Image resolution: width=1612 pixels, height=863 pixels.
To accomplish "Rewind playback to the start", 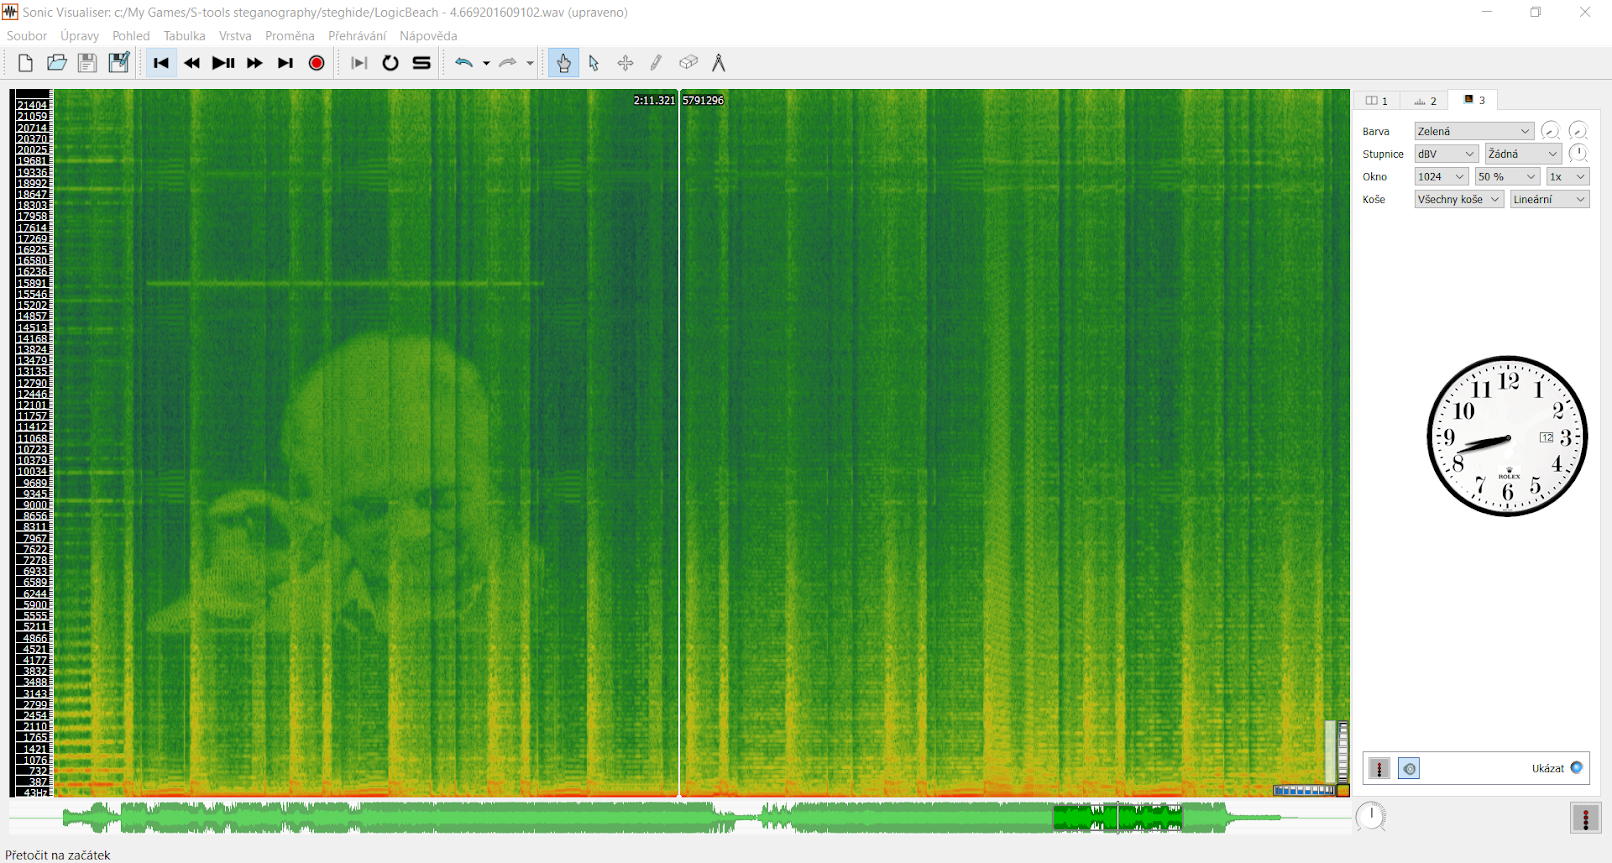I will (161, 63).
